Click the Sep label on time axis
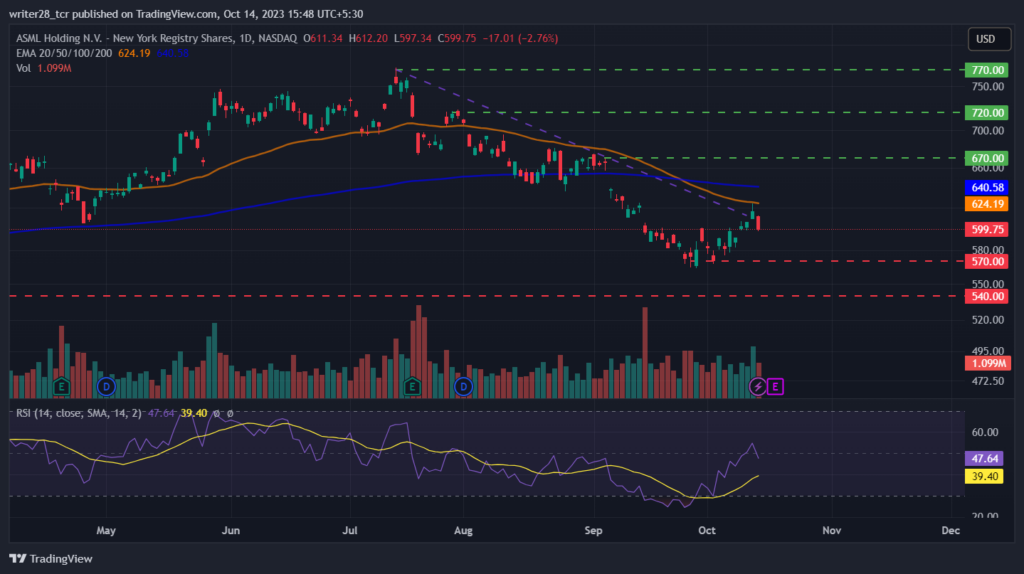 pos(593,530)
